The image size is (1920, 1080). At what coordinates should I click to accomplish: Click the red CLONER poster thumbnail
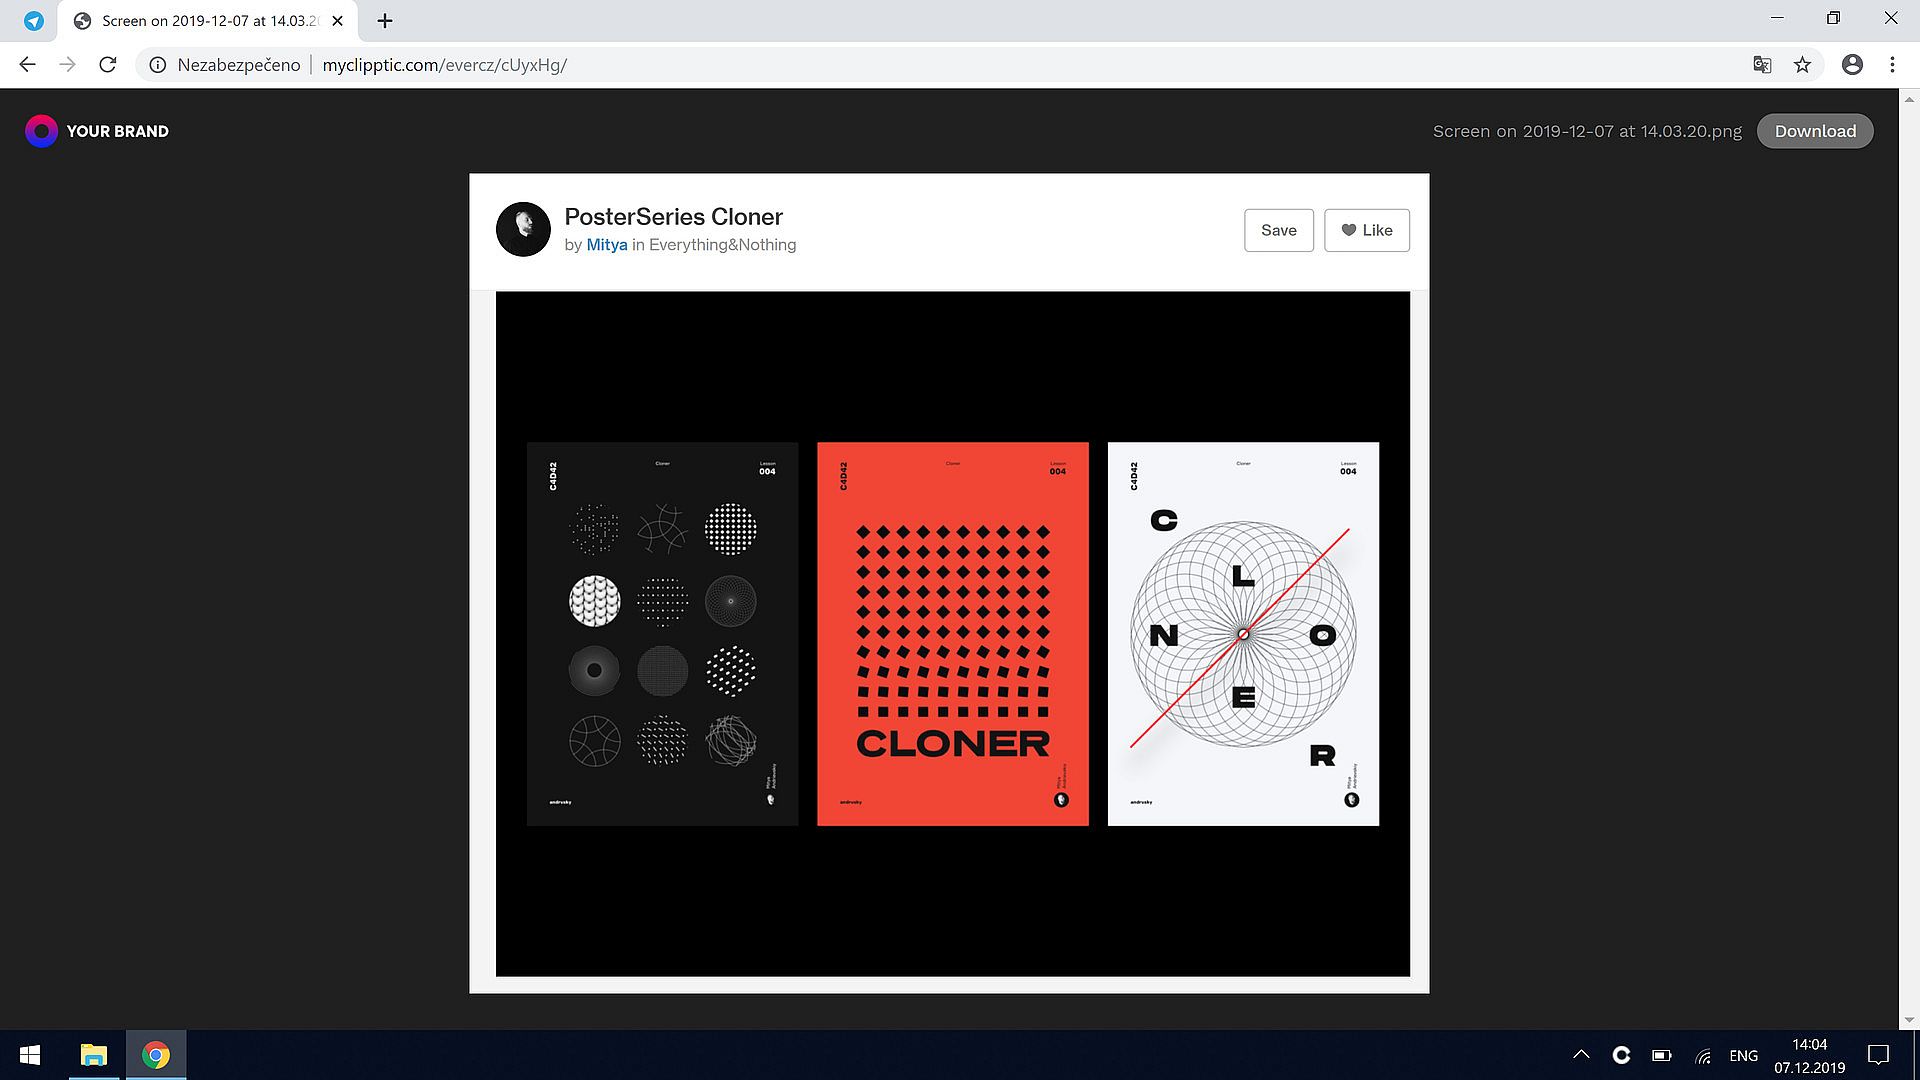[952, 634]
